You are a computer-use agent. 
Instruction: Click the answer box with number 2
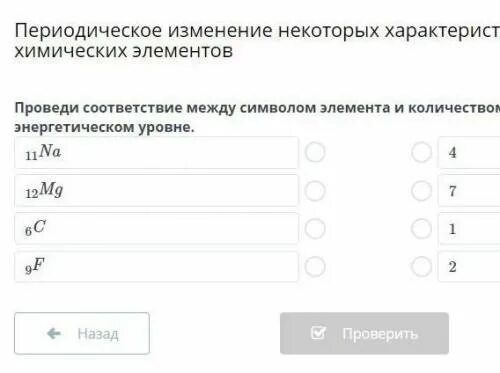(469, 267)
